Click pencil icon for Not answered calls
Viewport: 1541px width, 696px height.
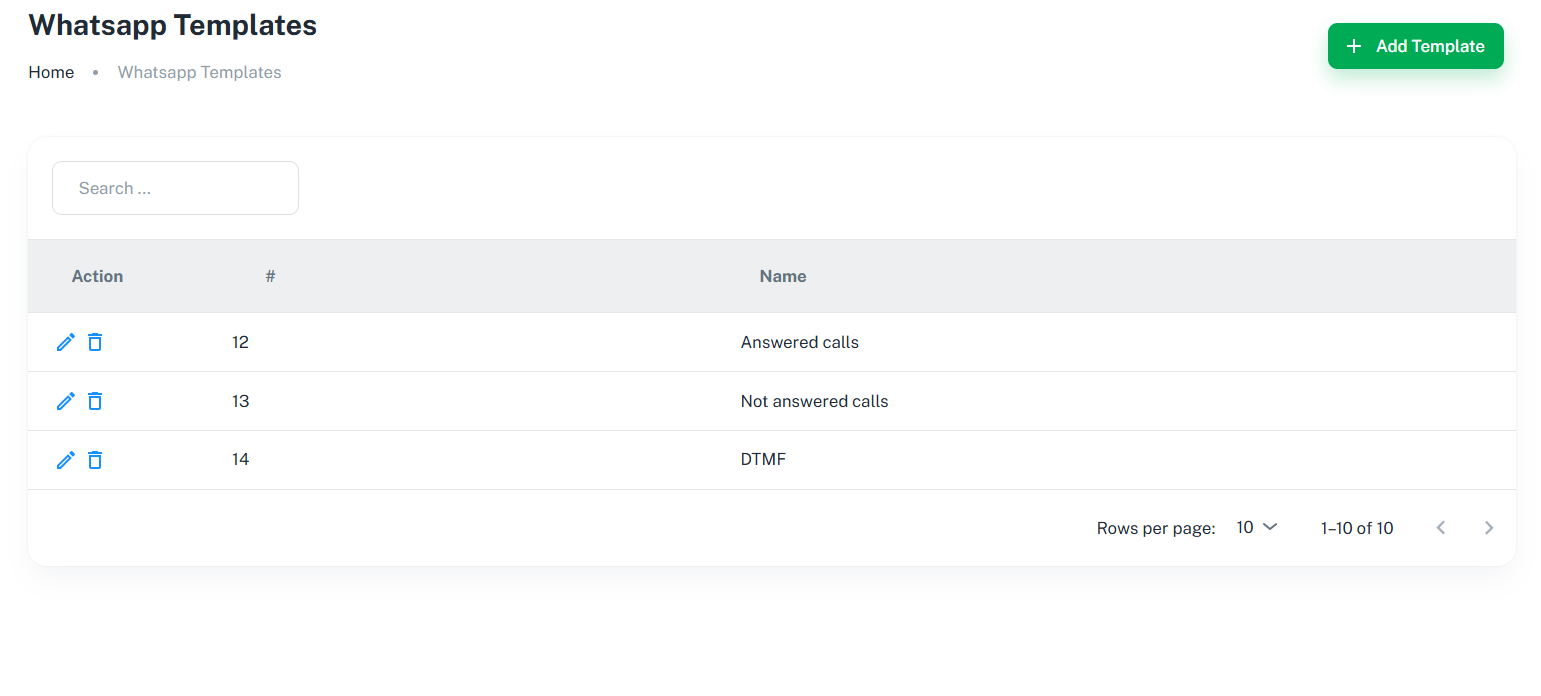(x=66, y=401)
